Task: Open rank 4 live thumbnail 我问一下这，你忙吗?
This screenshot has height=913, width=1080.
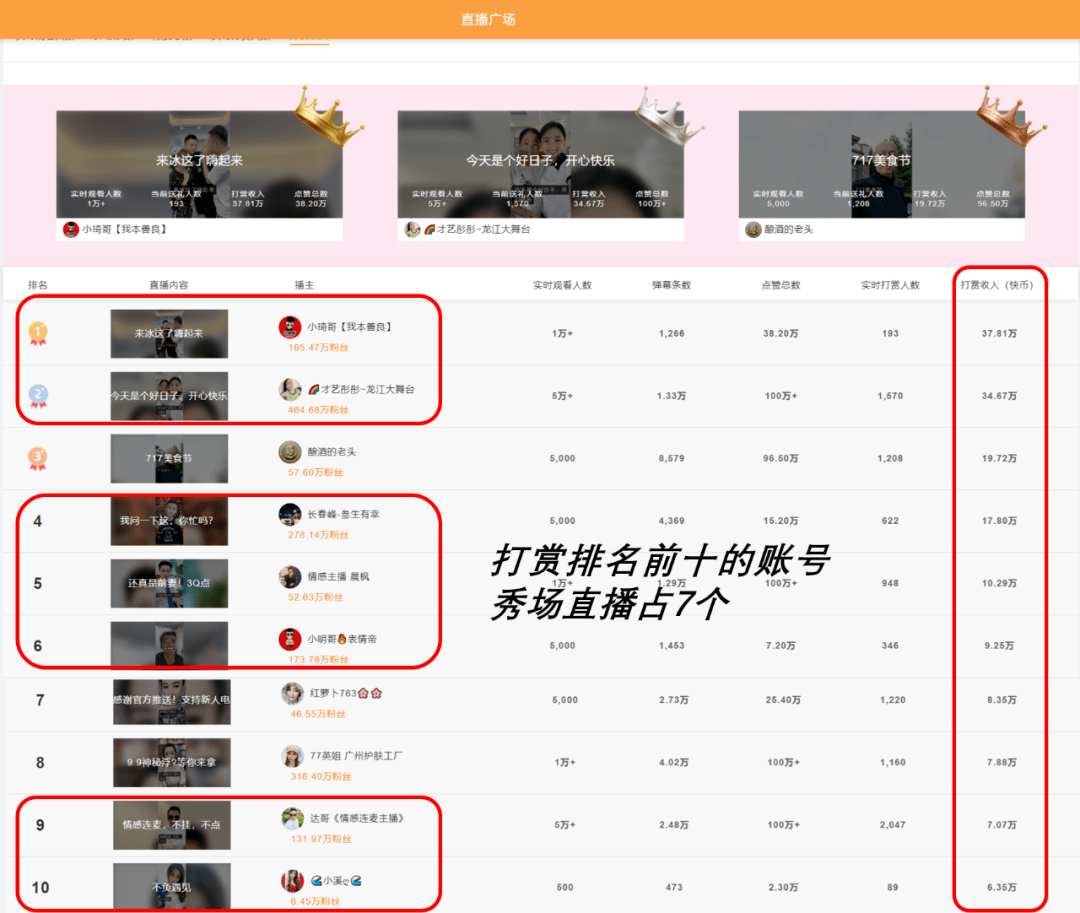Action: pyautogui.click(x=169, y=521)
